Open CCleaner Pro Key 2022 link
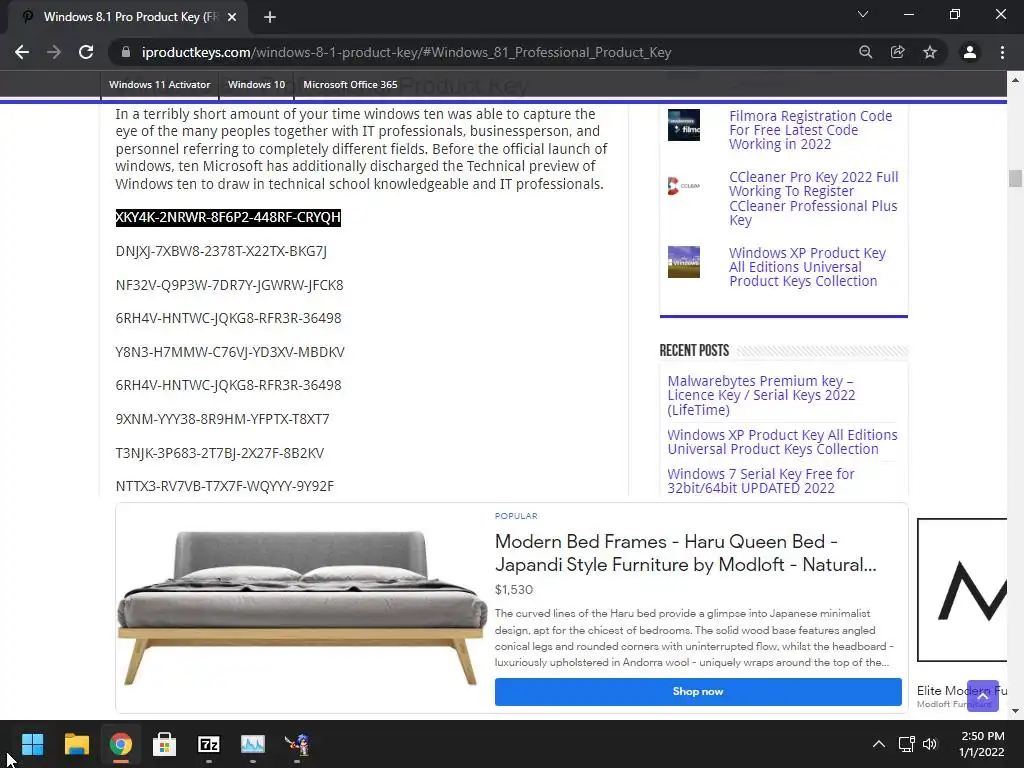Screen dimensions: 1024x768 [814, 199]
